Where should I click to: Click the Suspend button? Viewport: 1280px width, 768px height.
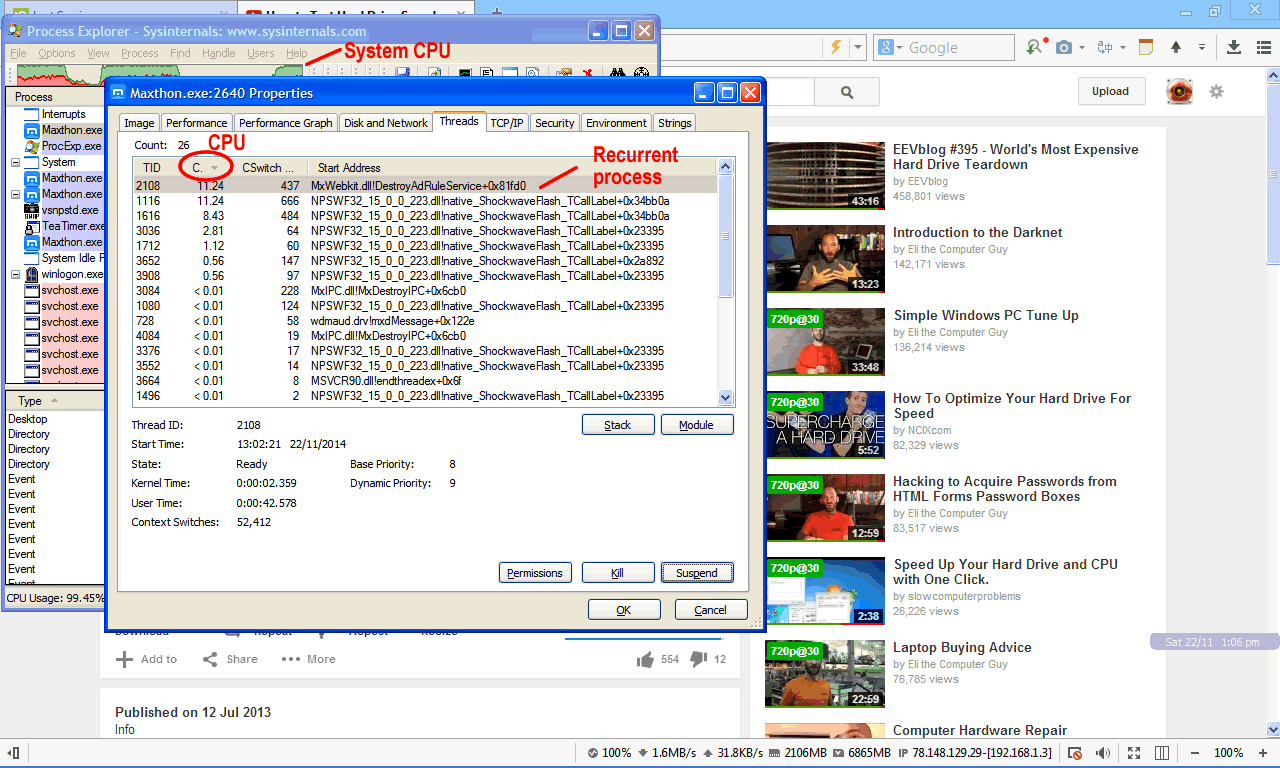pos(697,573)
